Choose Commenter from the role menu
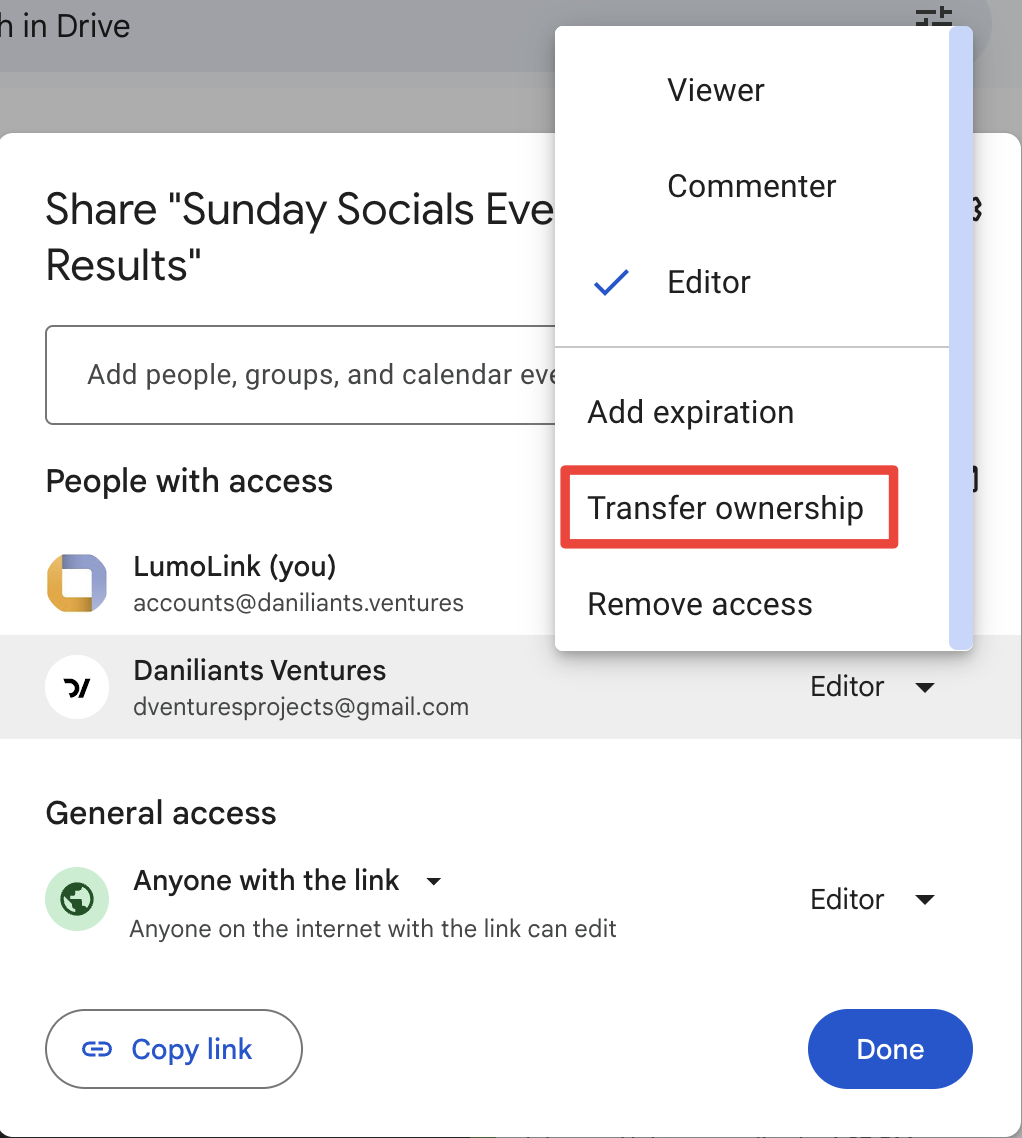Screen dimensions: 1022x1138 coord(751,186)
